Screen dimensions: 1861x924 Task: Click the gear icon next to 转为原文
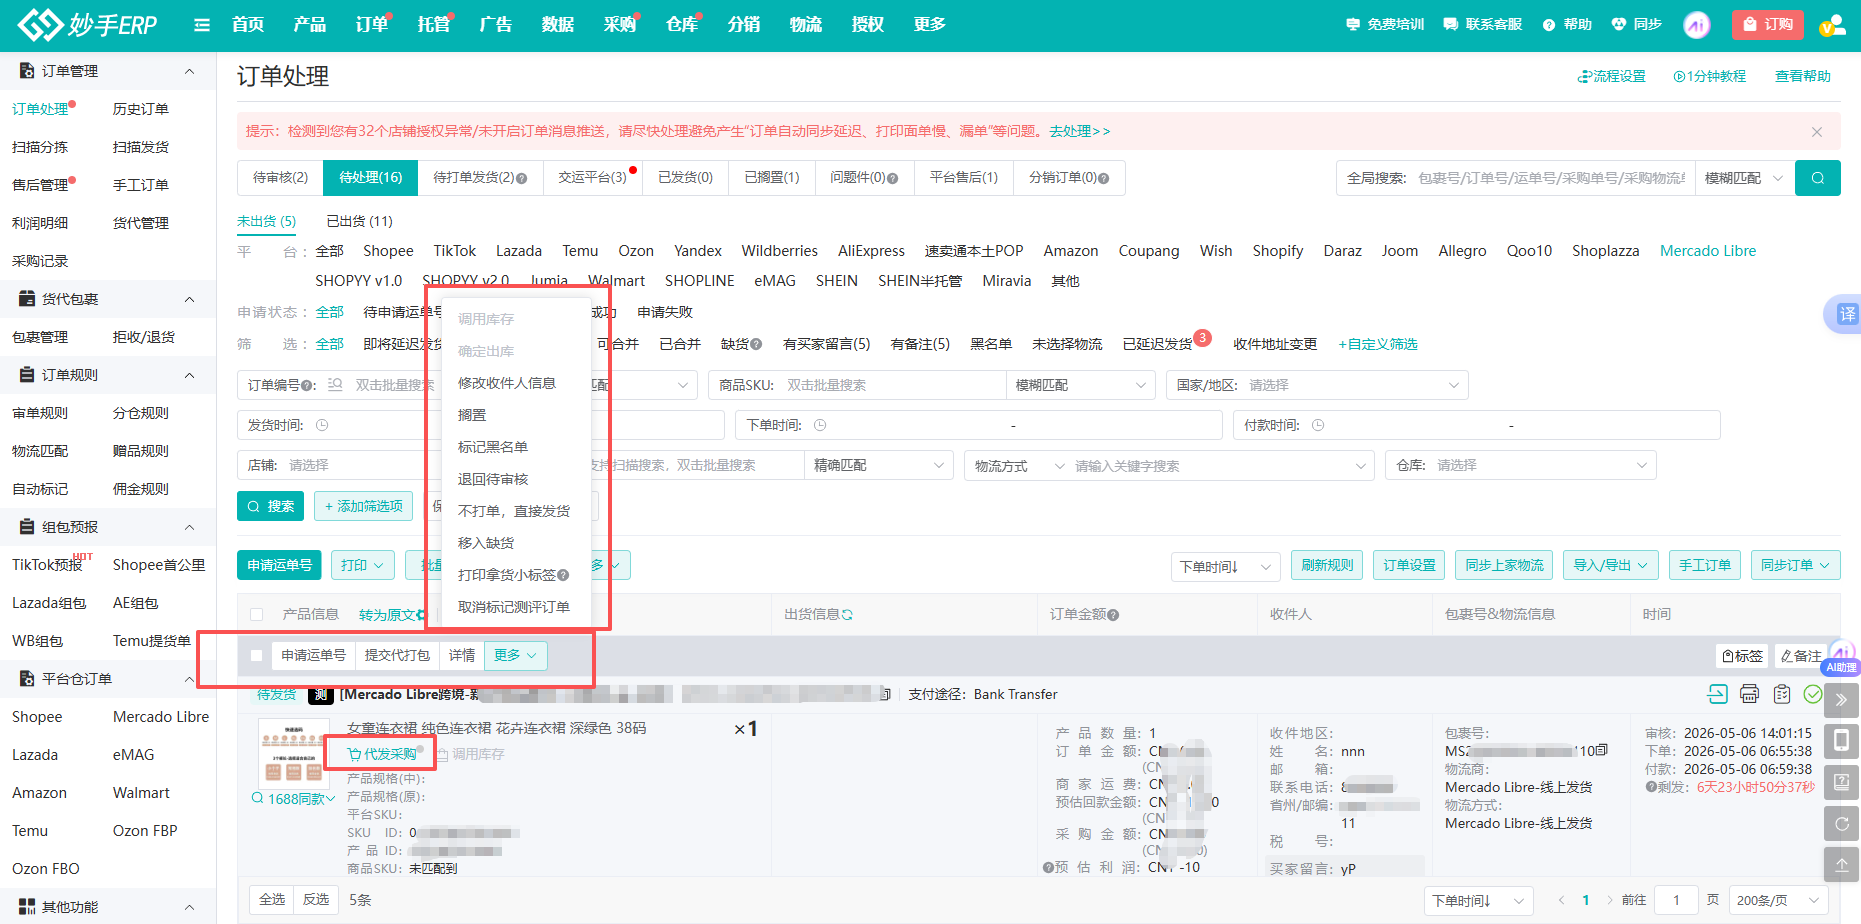pyautogui.click(x=420, y=615)
